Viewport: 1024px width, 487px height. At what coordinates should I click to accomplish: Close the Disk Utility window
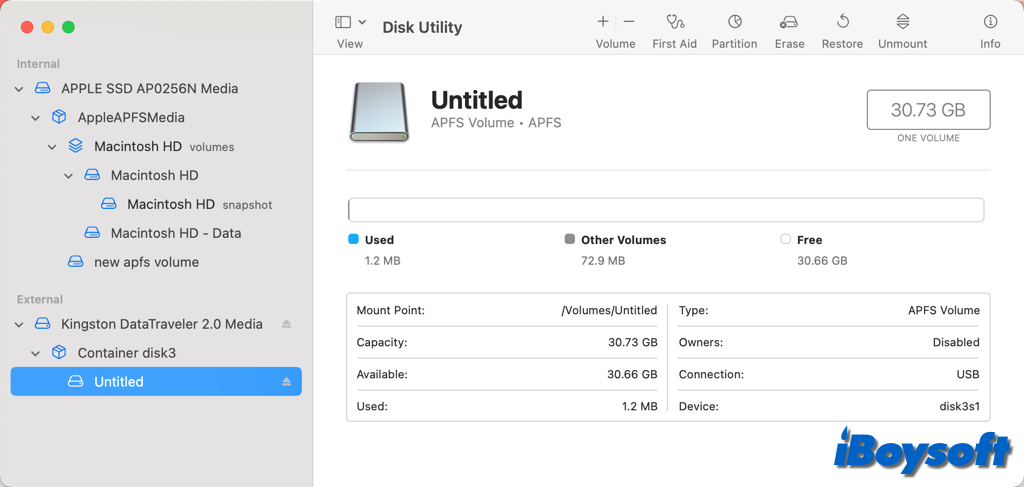[x=27, y=27]
